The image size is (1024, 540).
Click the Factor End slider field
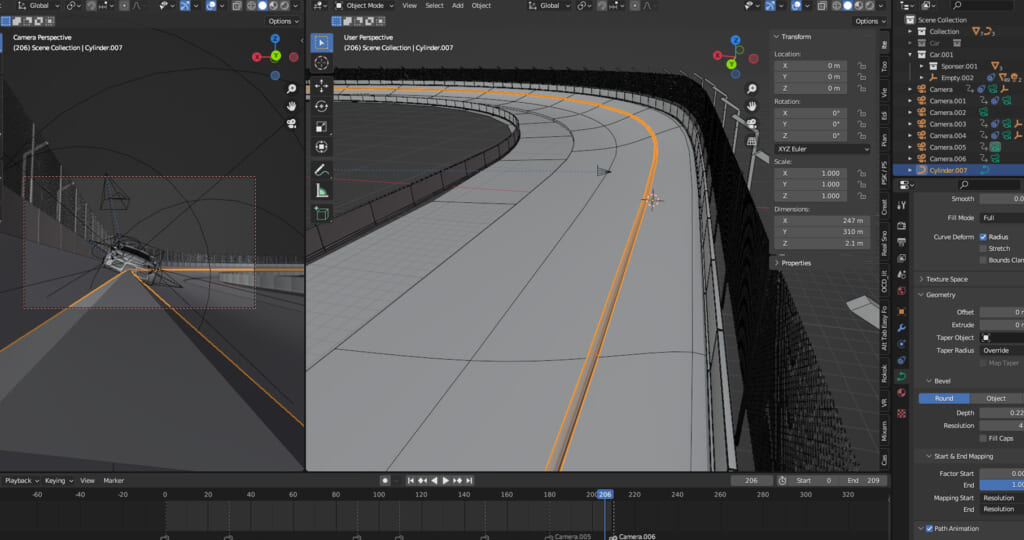(1002, 484)
